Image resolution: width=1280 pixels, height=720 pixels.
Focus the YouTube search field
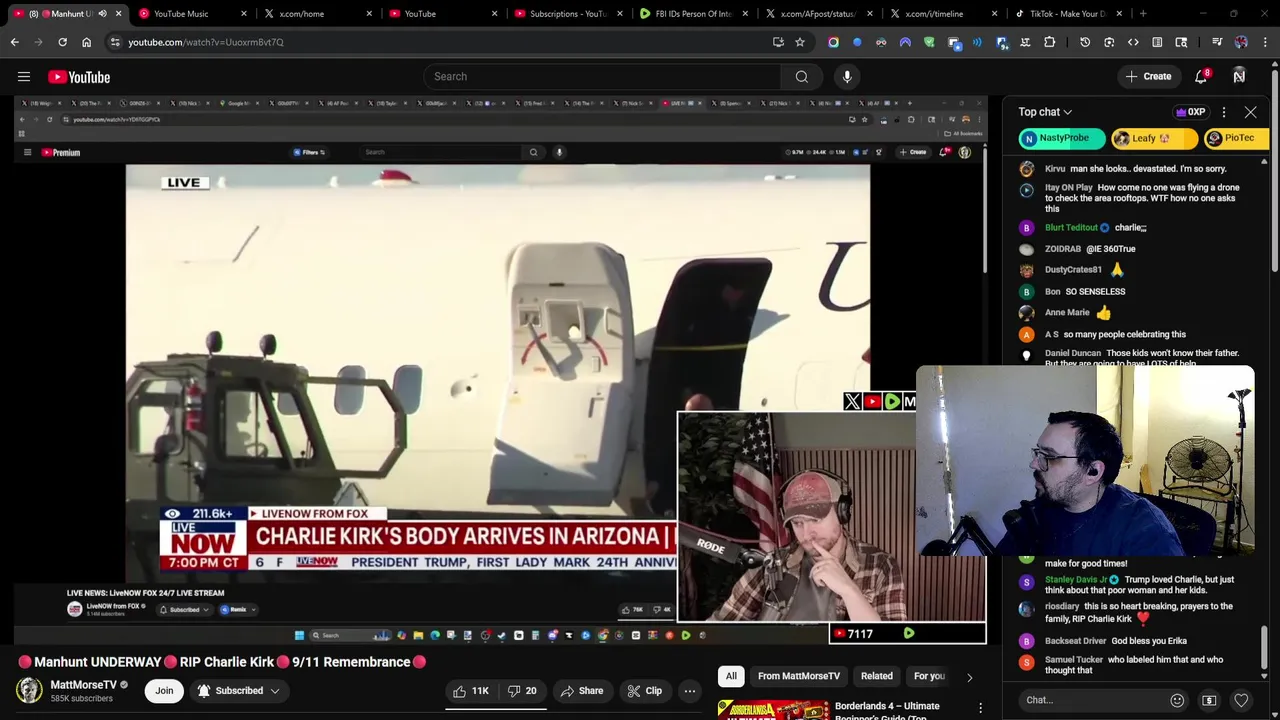pyautogui.click(x=603, y=77)
